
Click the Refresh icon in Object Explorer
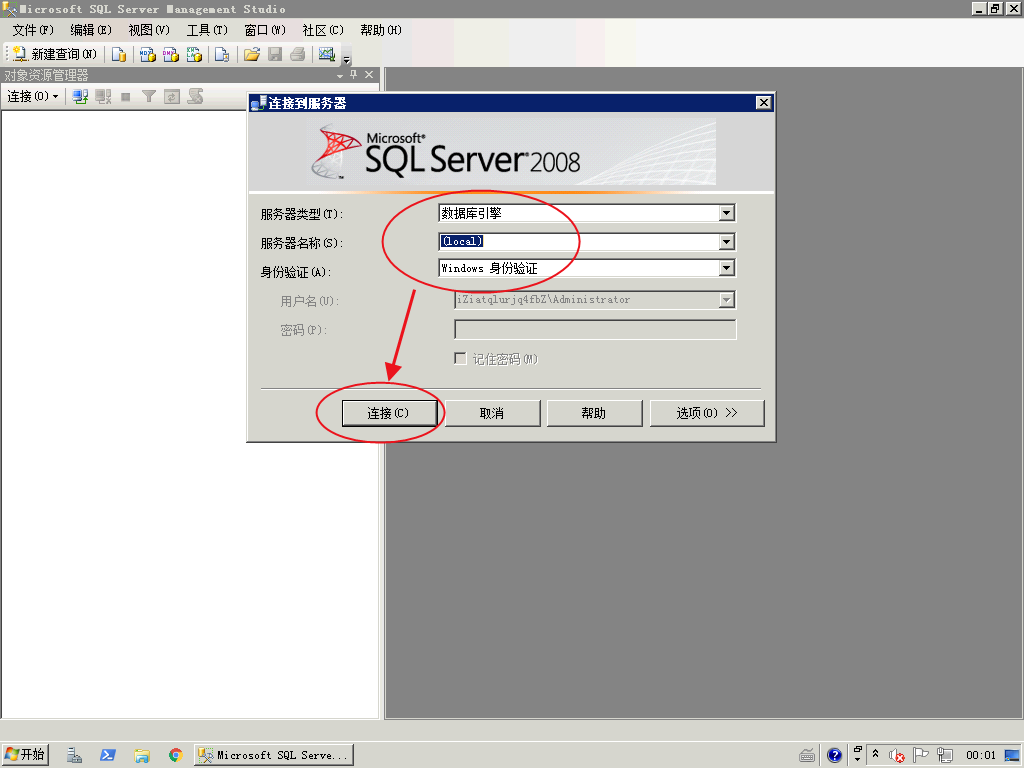pos(172,97)
